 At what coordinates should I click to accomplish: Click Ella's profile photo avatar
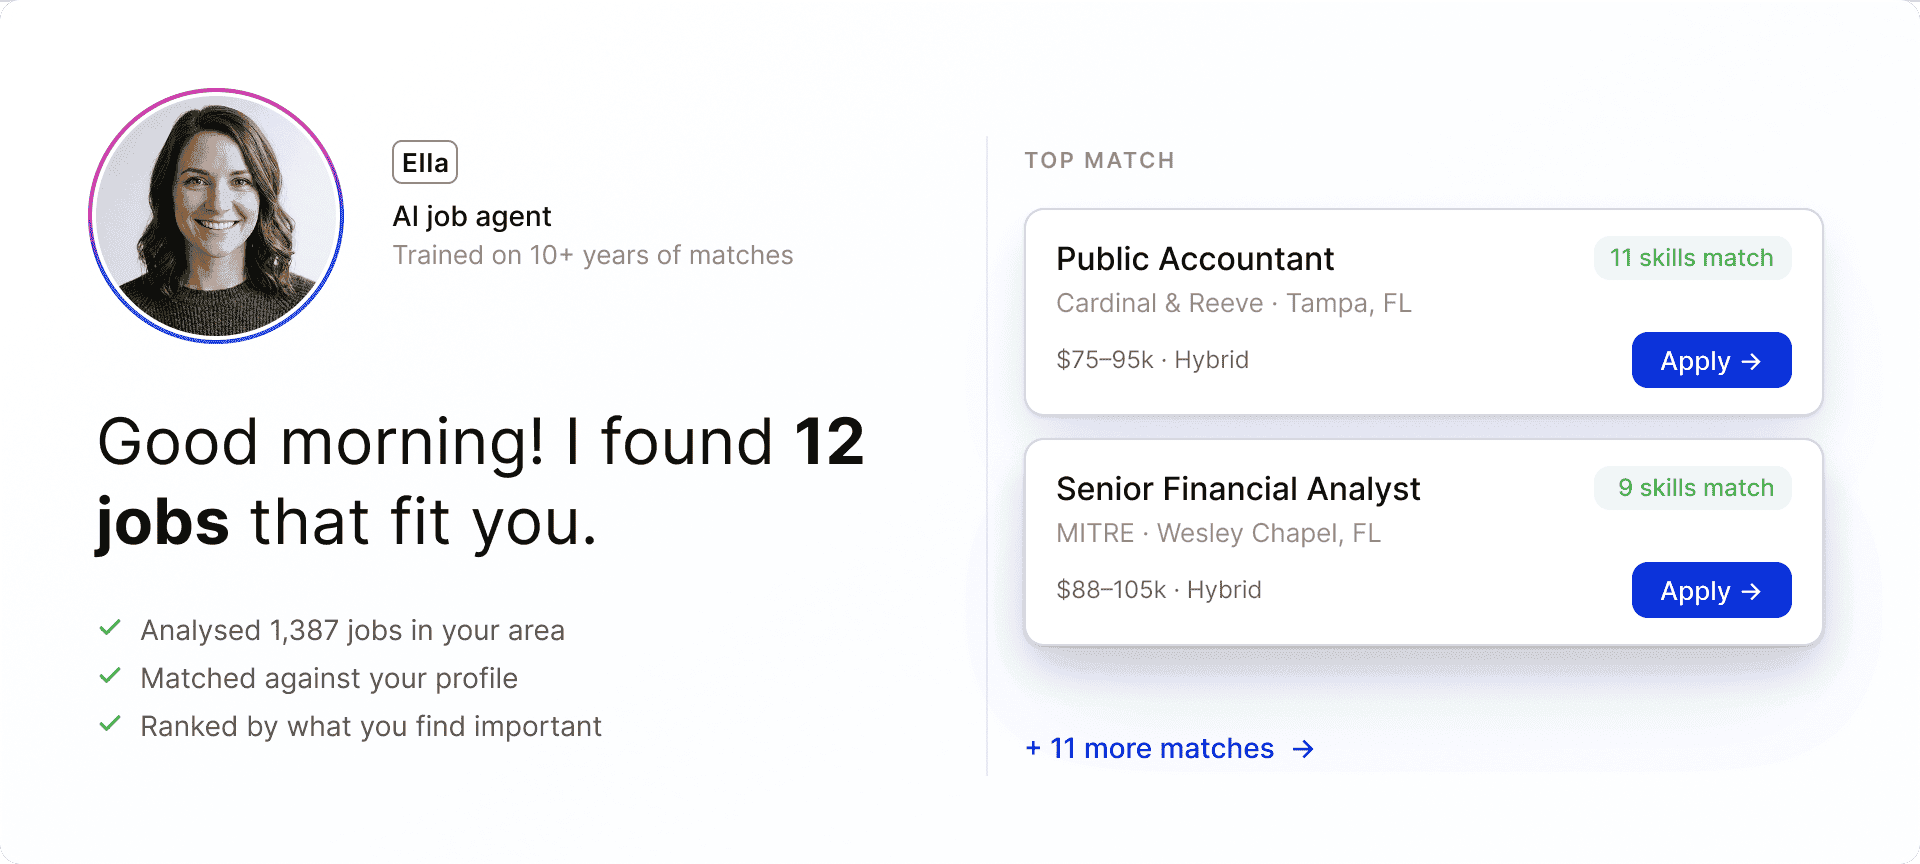pos(216,216)
